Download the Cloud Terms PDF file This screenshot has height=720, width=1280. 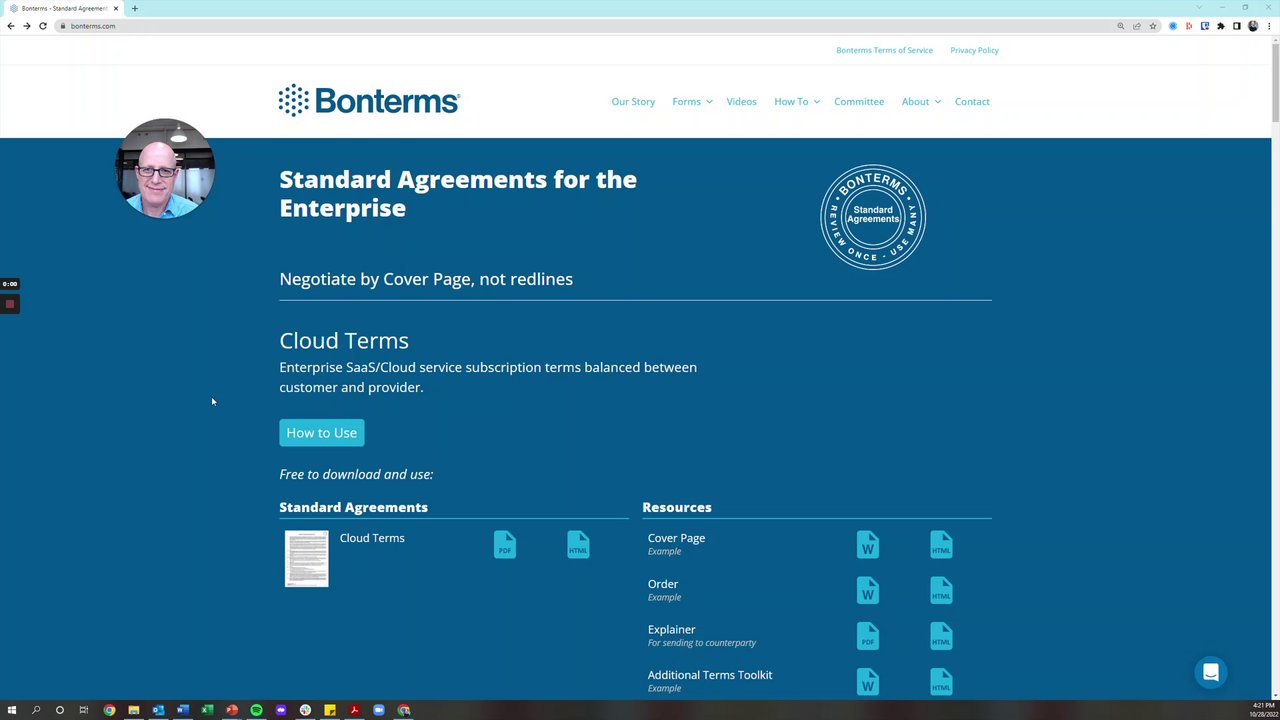pos(504,544)
